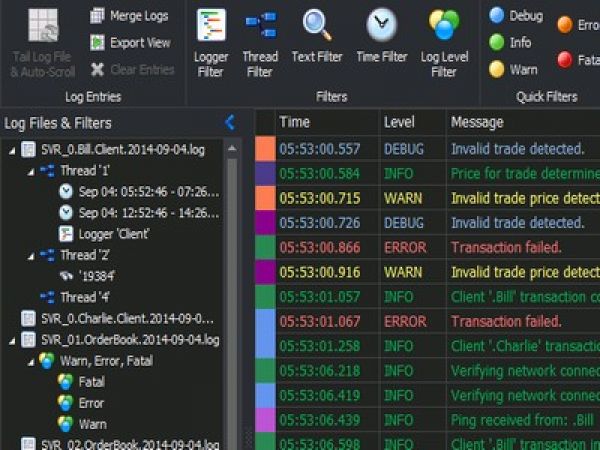Click the indigo swatch of row 05:53:00.584
Viewport: 600px width, 450px height.
pos(265,173)
